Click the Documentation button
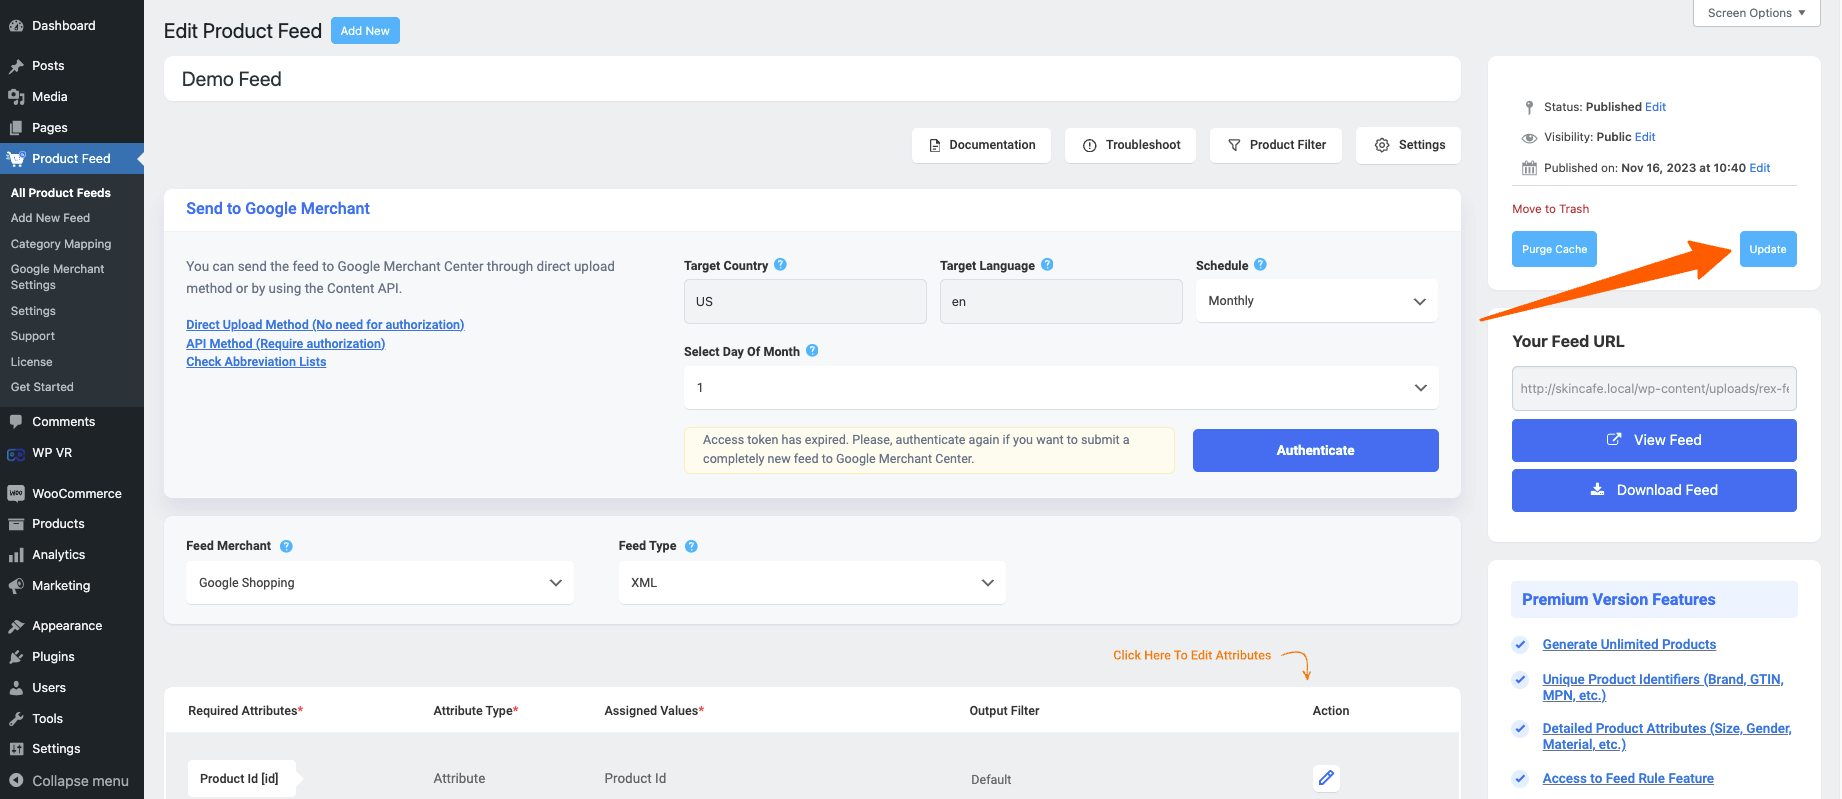This screenshot has height=799, width=1842. point(981,145)
